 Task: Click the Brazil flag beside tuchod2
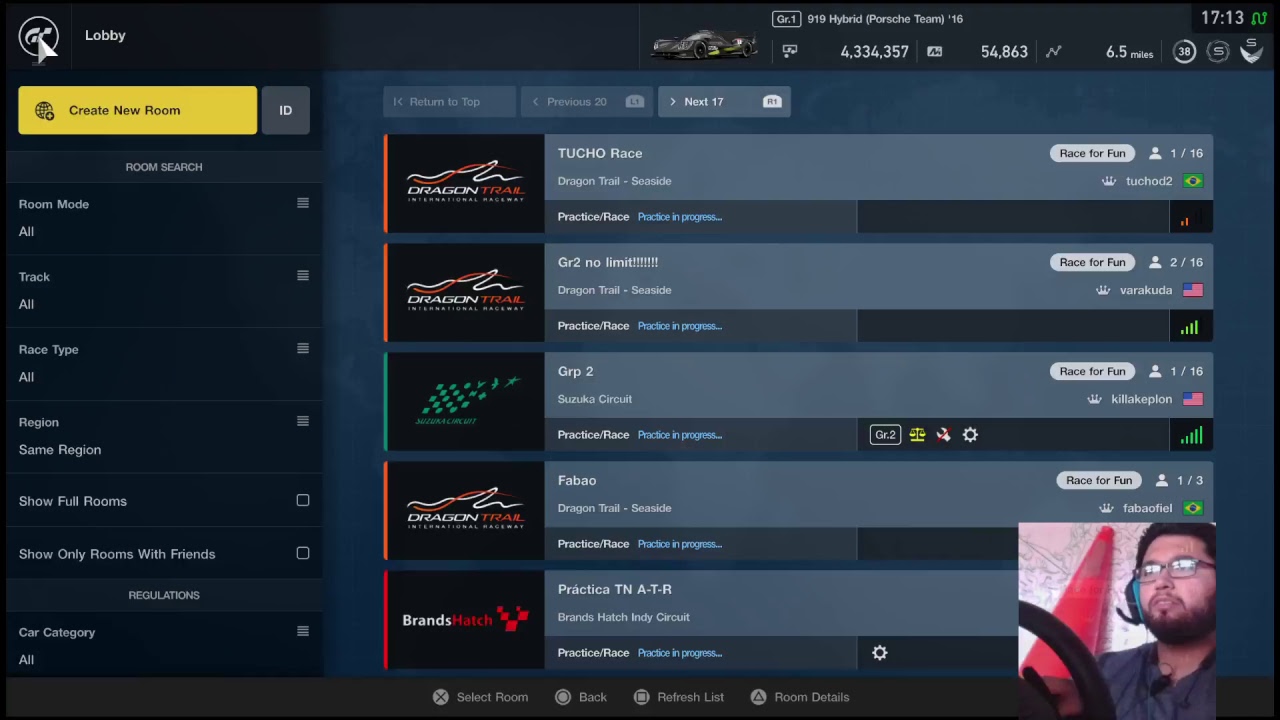point(1192,181)
